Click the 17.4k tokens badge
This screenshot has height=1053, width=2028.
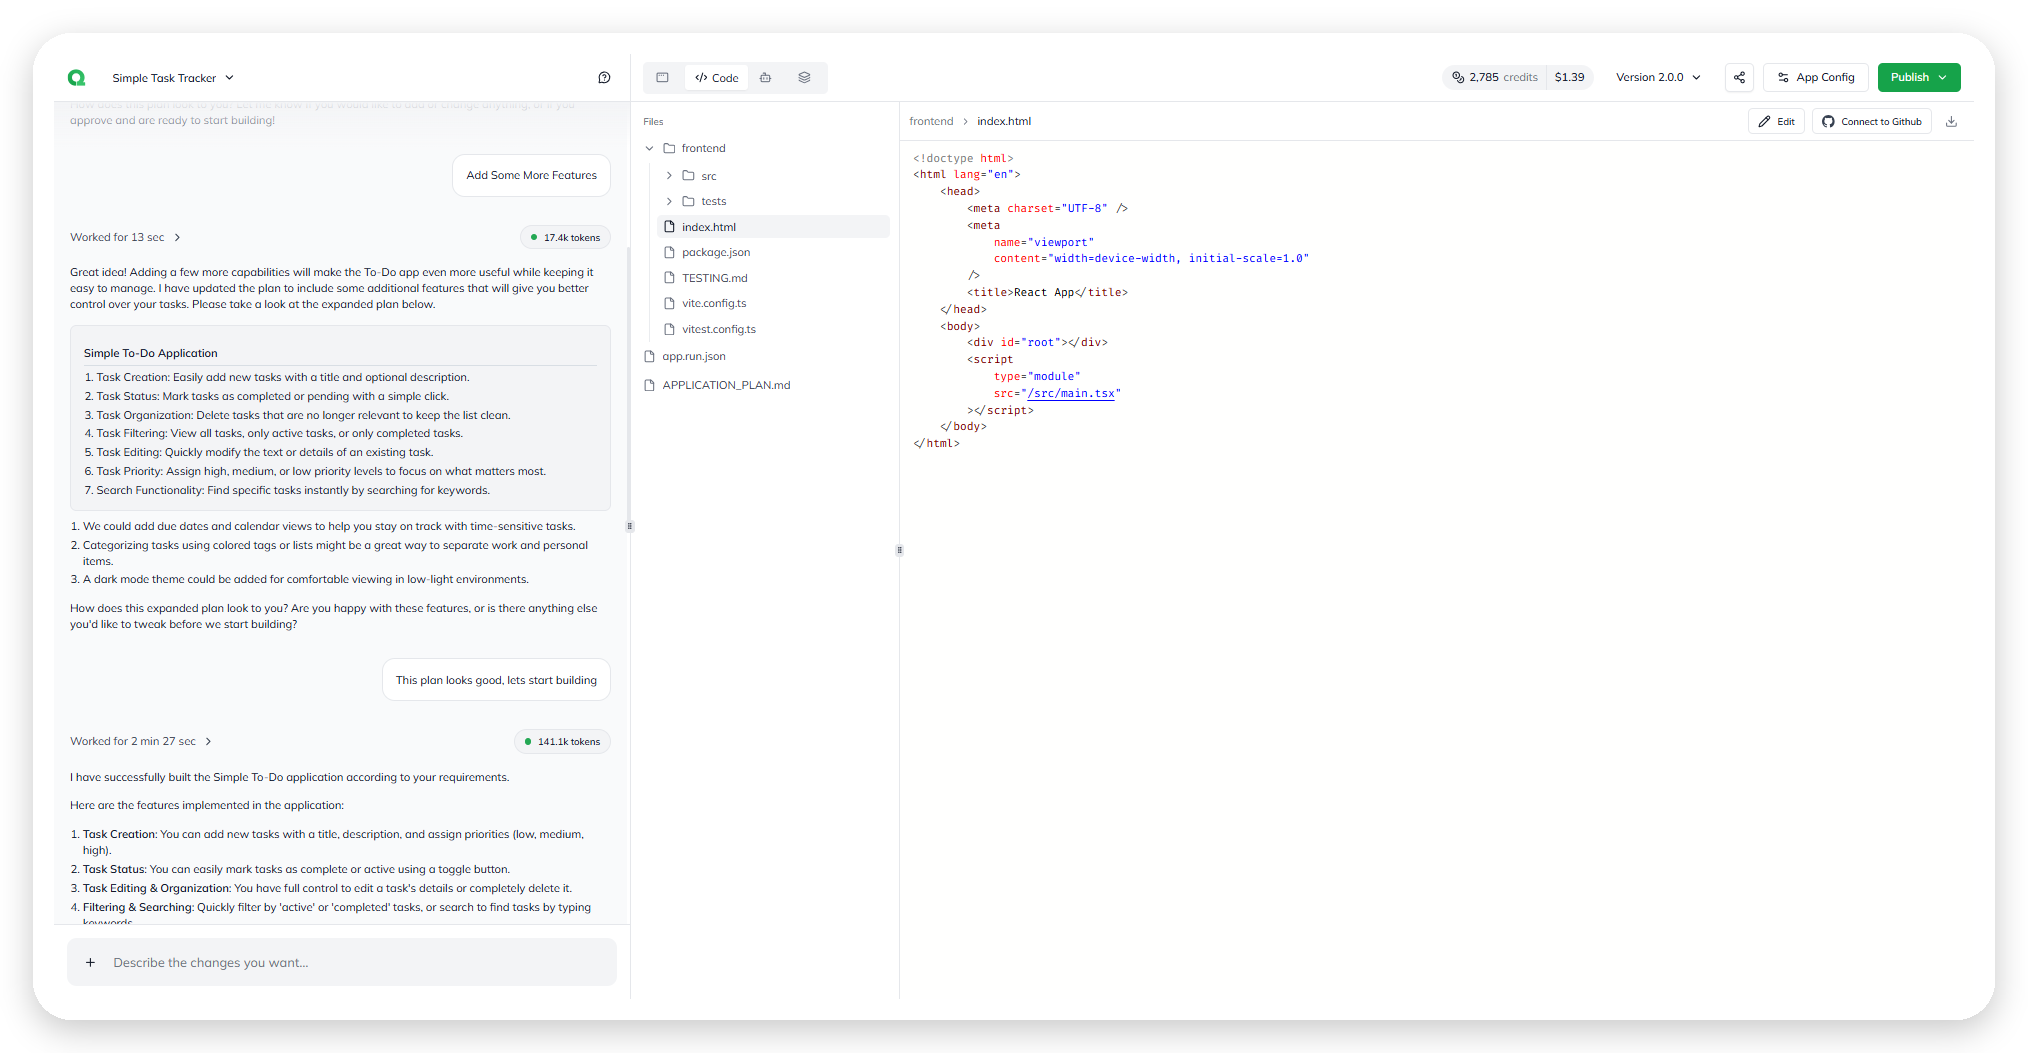566,238
